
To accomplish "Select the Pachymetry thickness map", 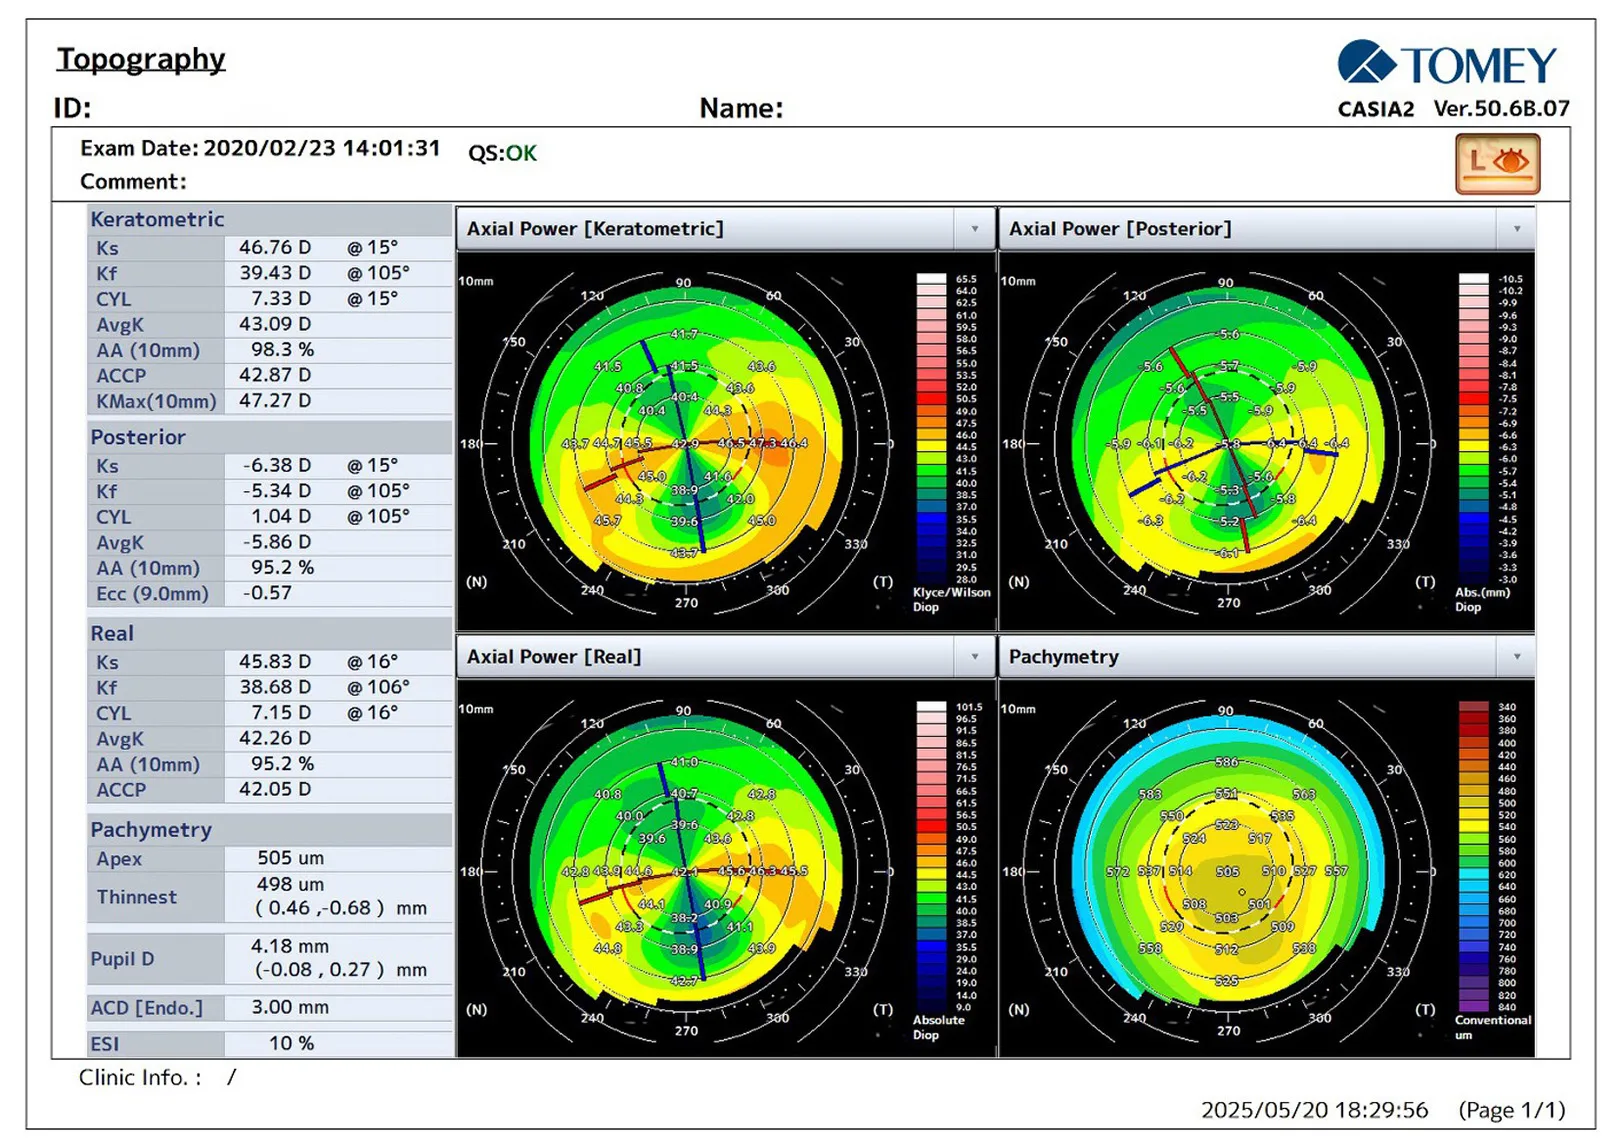I will 1228,869.
